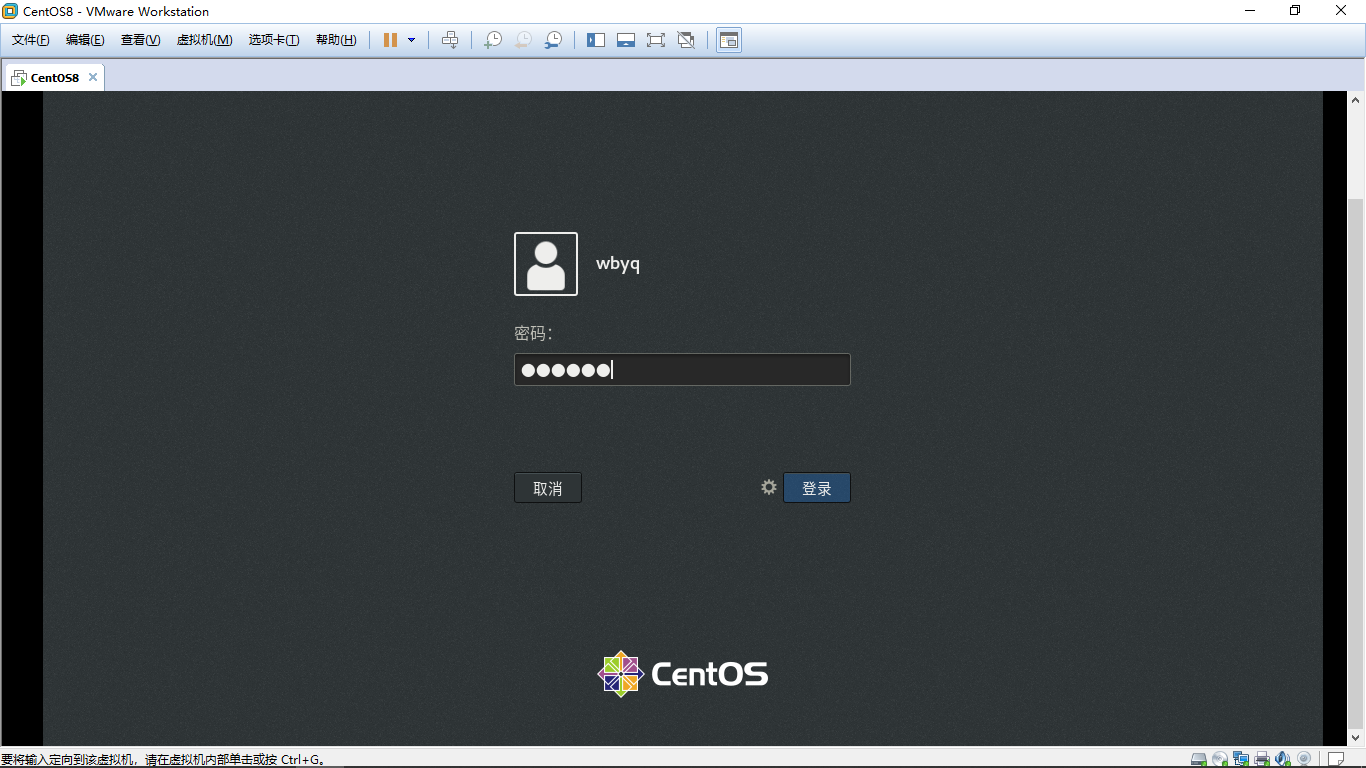This screenshot has width=1366, height=768.
Task: Take a snapshot of the virtual machine
Action: [x=493, y=40]
